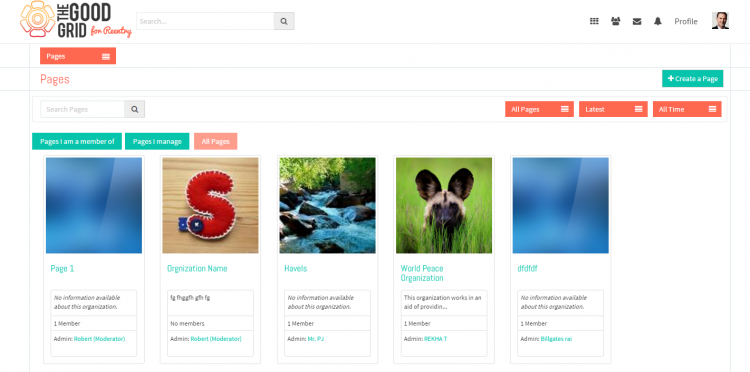Open the Havels title link

[296, 268]
